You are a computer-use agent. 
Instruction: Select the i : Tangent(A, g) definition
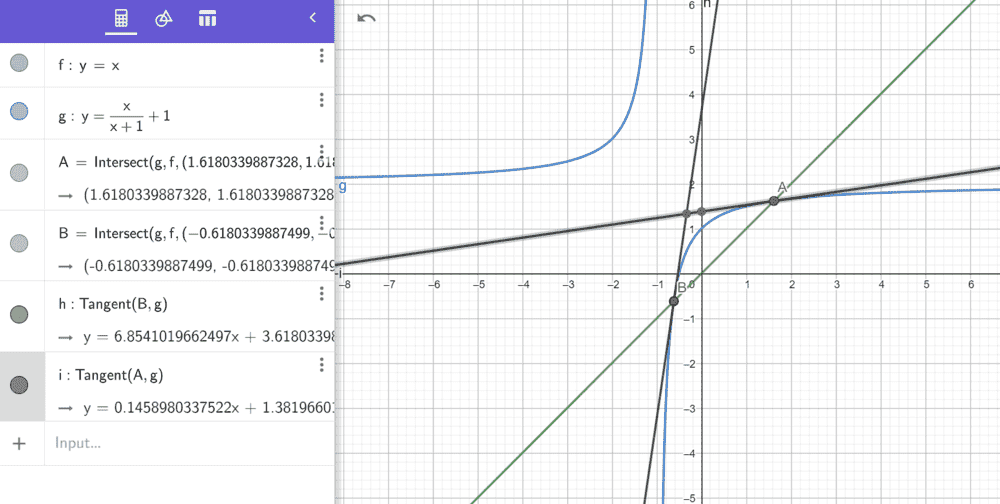(110, 376)
